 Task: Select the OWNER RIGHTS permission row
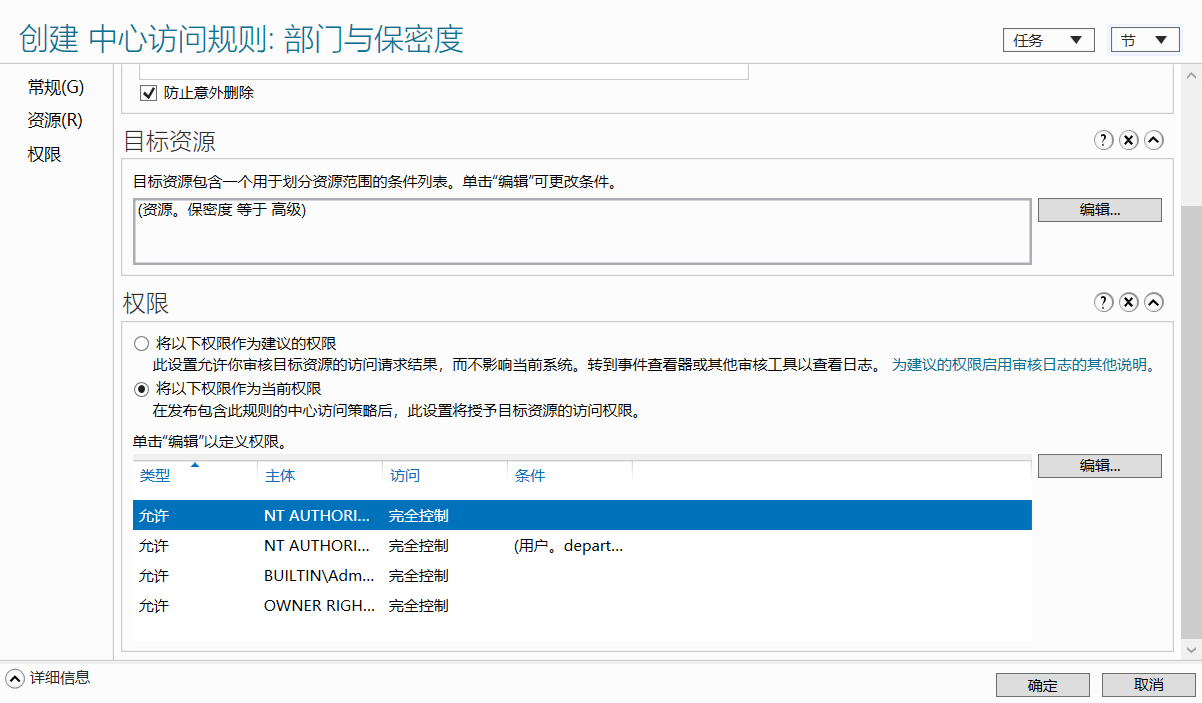tap(582, 606)
